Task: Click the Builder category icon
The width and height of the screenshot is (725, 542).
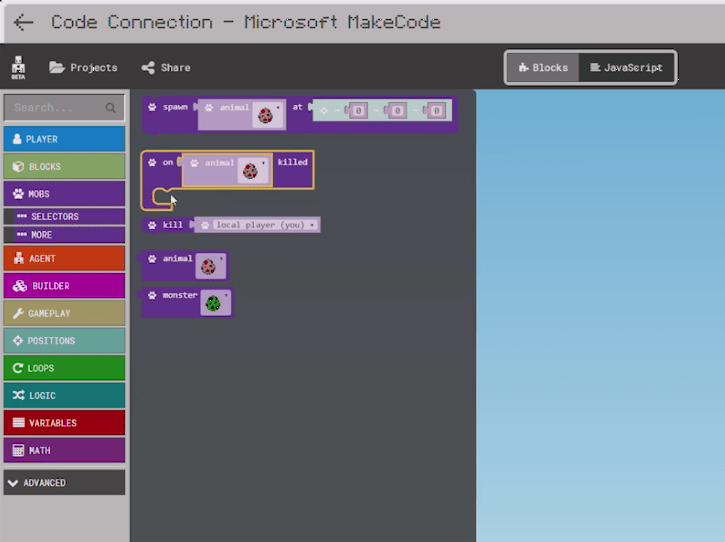Action: coord(18,286)
